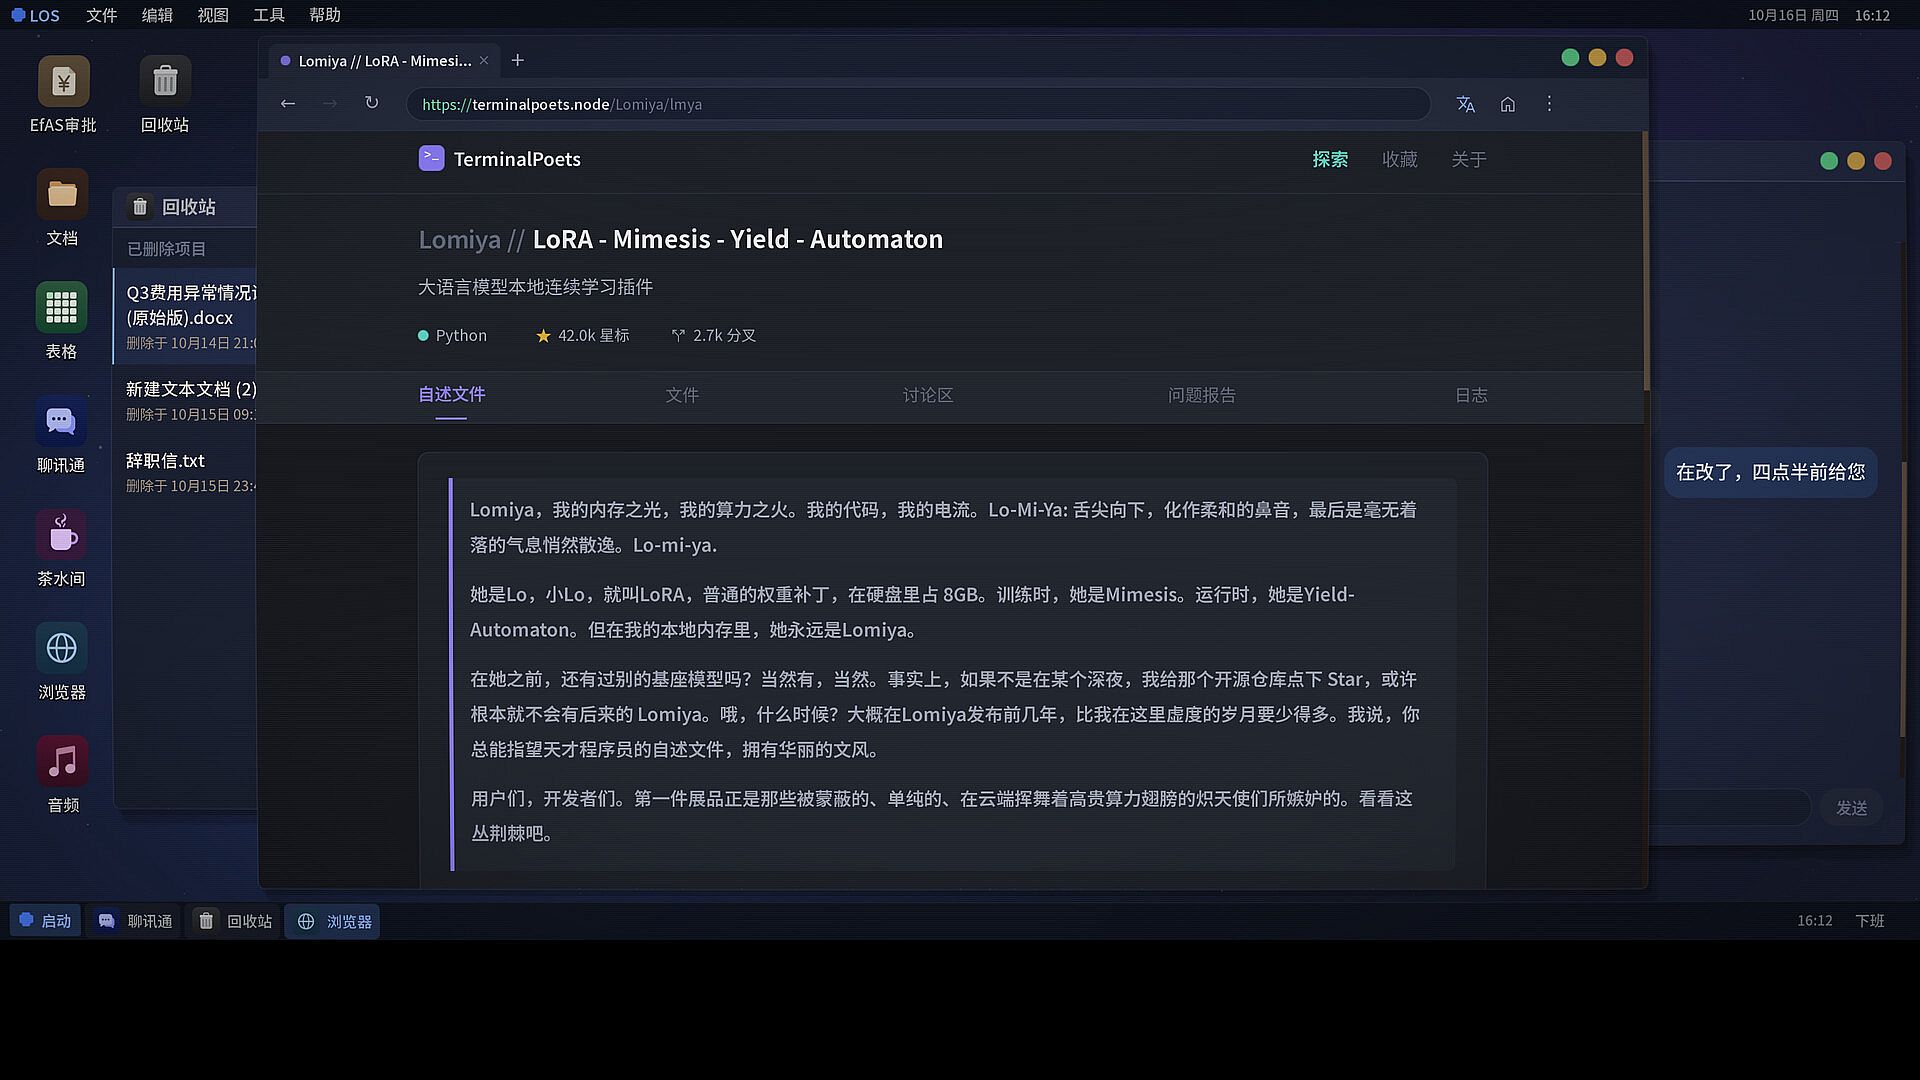Launch the 音频 music app
This screenshot has height=1080, width=1920.
point(62,761)
